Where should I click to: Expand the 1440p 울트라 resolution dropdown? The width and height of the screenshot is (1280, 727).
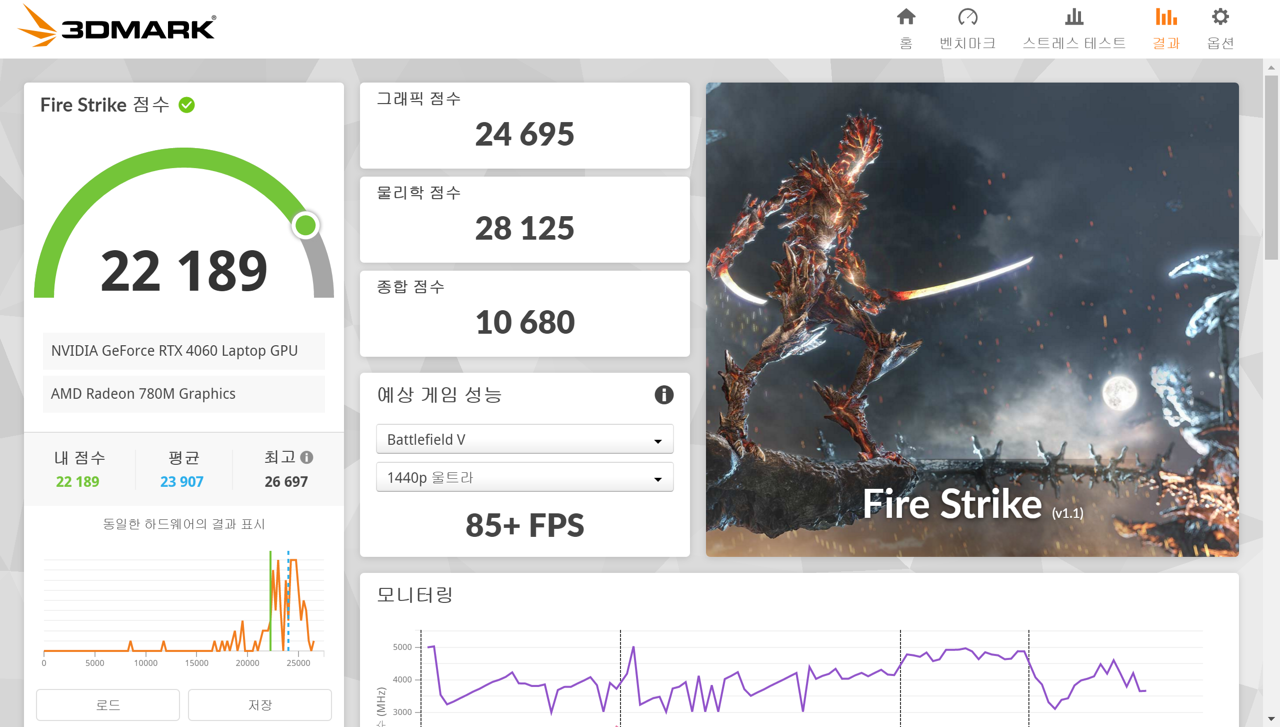coord(525,478)
